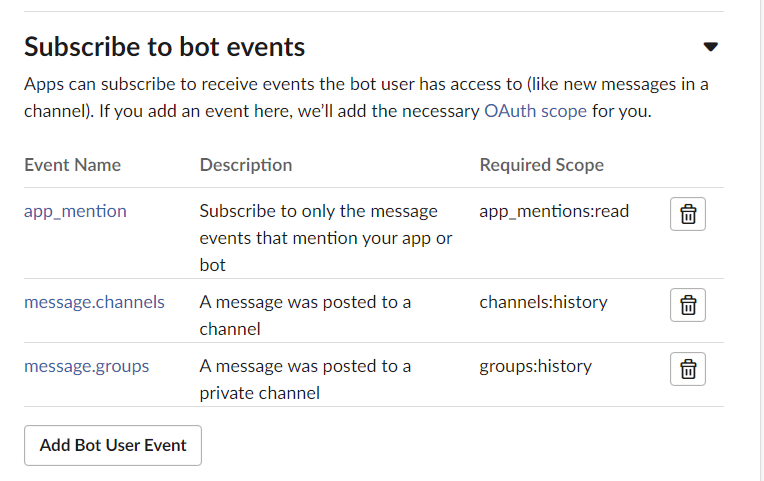The width and height of the screenshot is (764, 481).
Task: Click the Required Scope column header
Action: click(x=541, y=165)
